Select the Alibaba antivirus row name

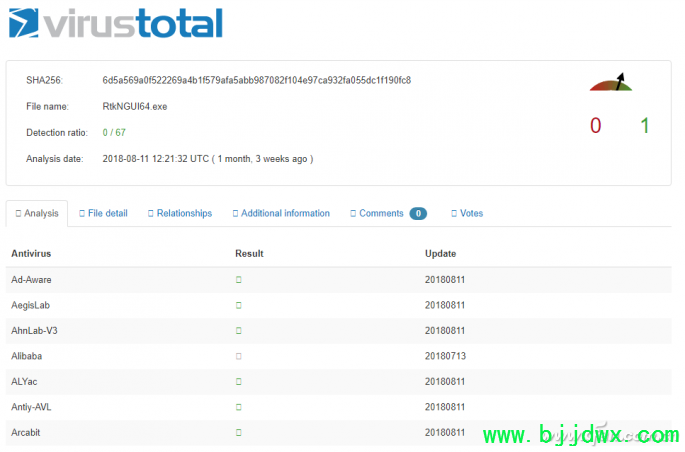tap(26, 356)
